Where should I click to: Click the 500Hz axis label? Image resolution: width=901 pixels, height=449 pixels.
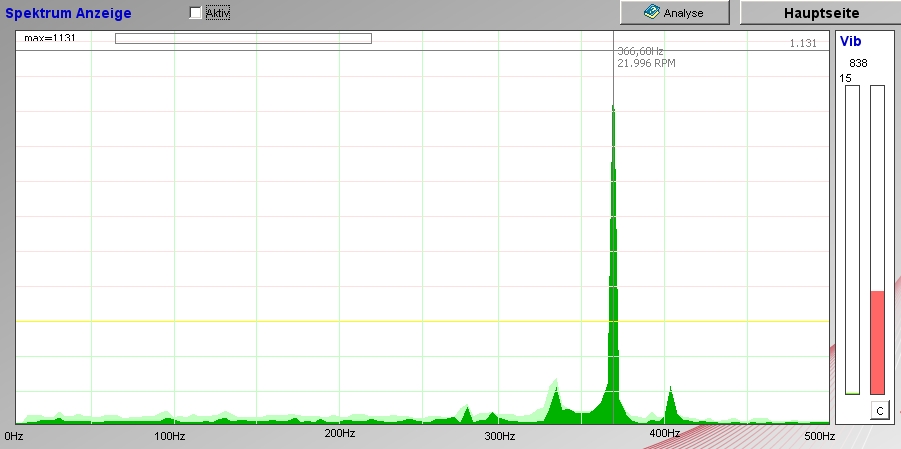[x=818, y=436]
